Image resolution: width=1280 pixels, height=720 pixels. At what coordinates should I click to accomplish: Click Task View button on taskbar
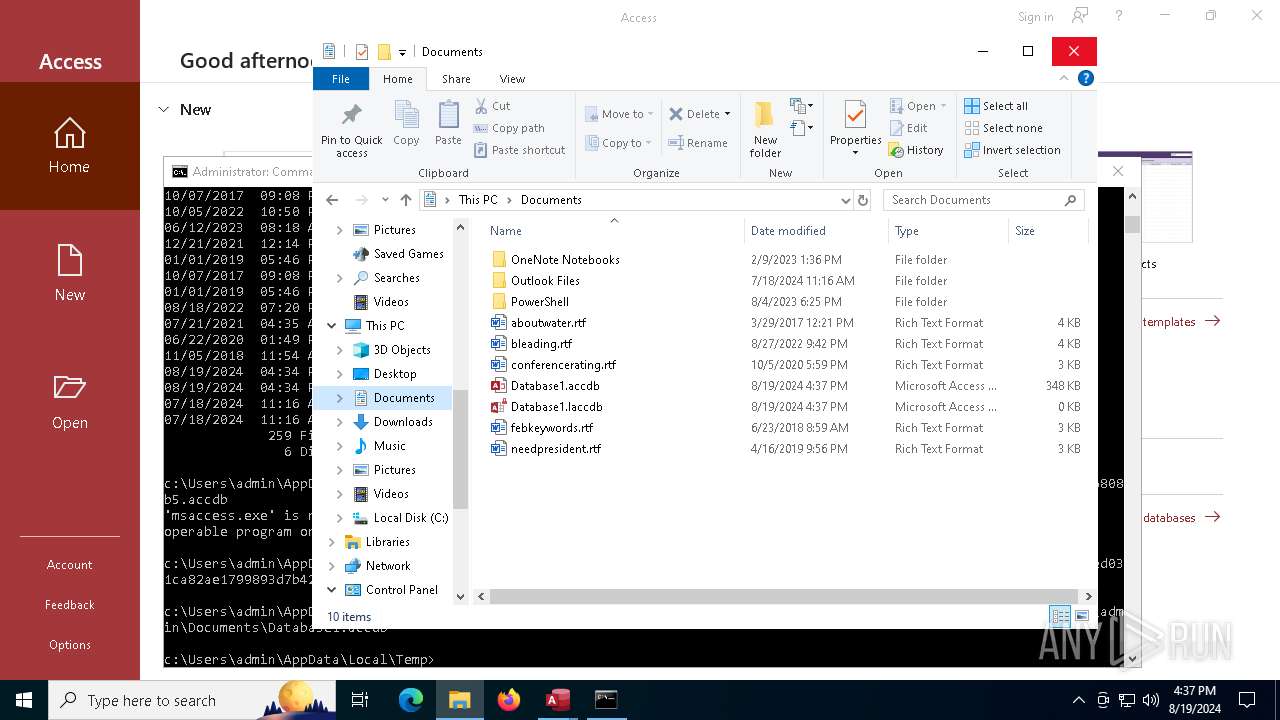pyautogui.click(x=360, y=700)
